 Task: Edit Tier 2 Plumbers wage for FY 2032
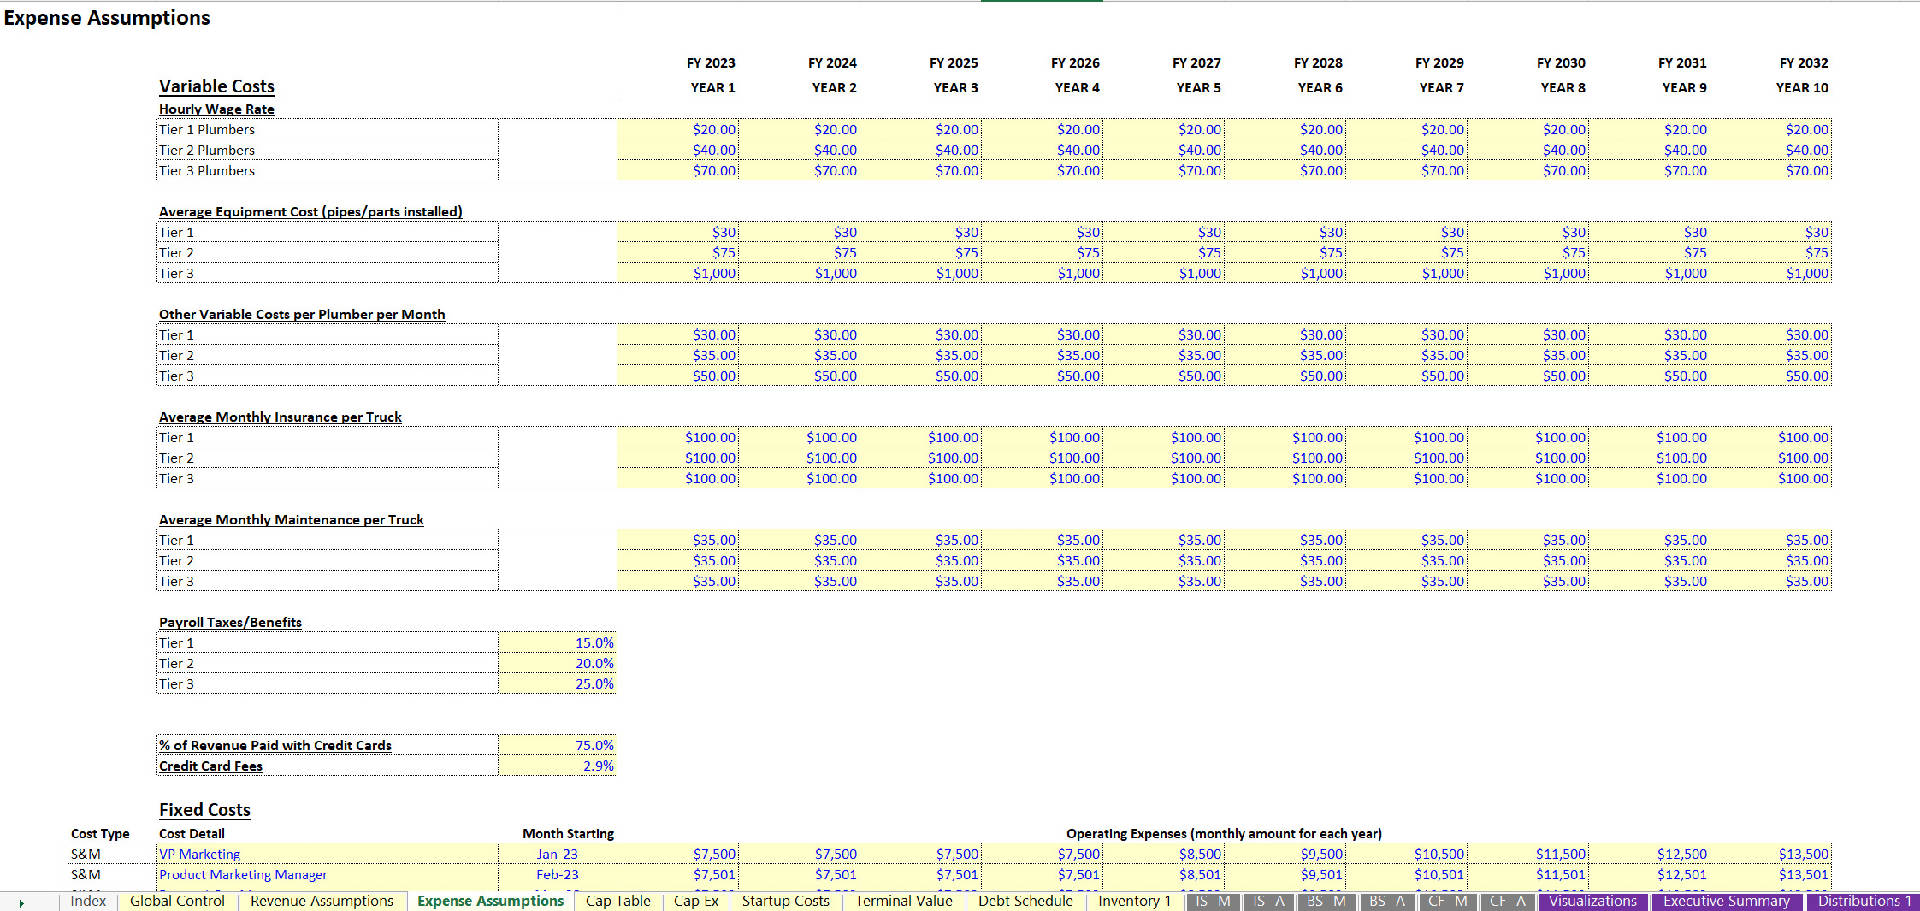click(1770, 150)
